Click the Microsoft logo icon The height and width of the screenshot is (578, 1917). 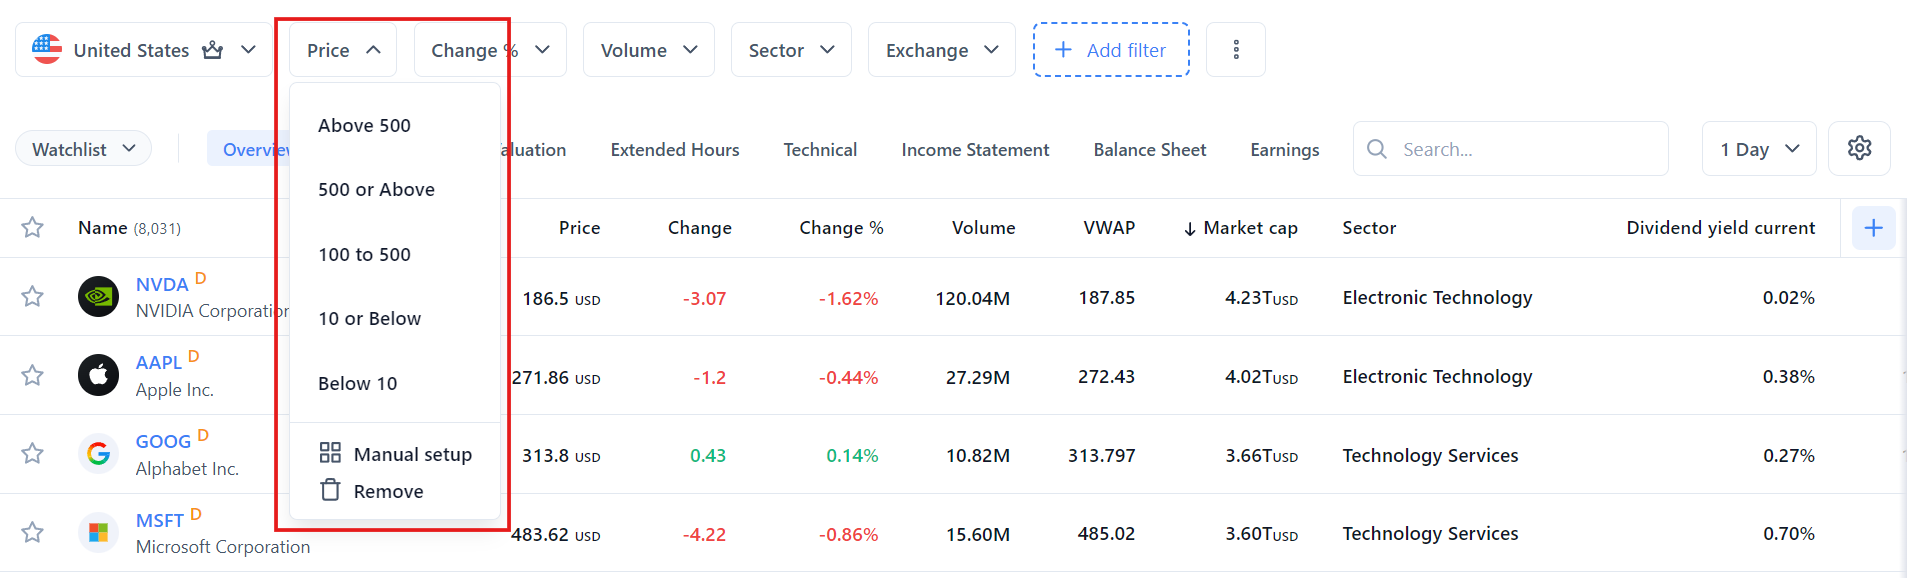coord(98,532)
